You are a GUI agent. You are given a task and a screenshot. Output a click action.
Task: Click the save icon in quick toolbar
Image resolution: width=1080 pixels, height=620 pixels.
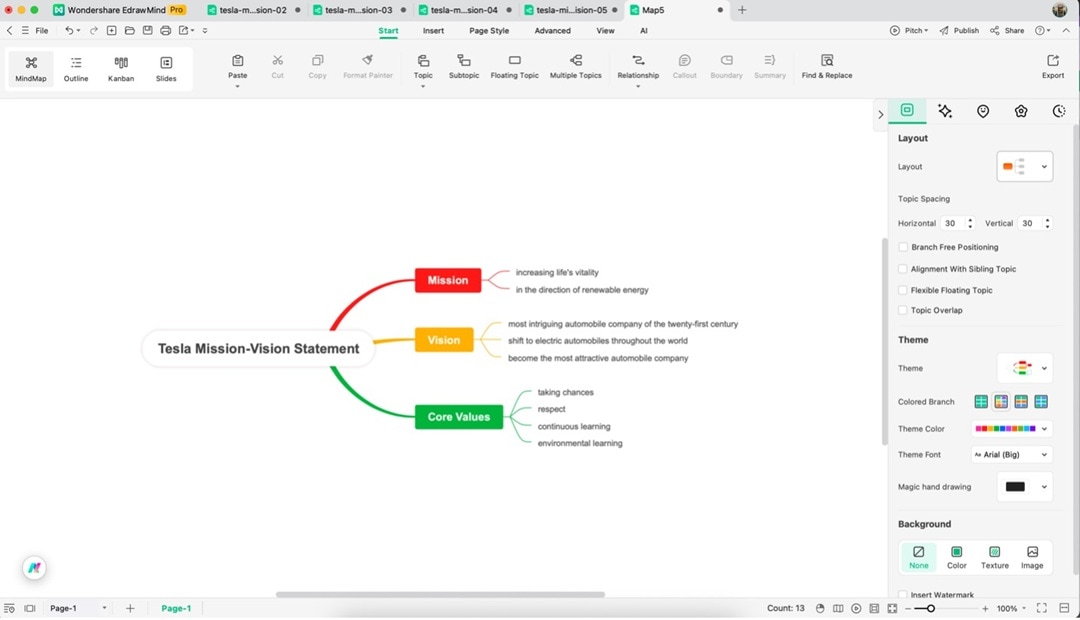[147, 30]
